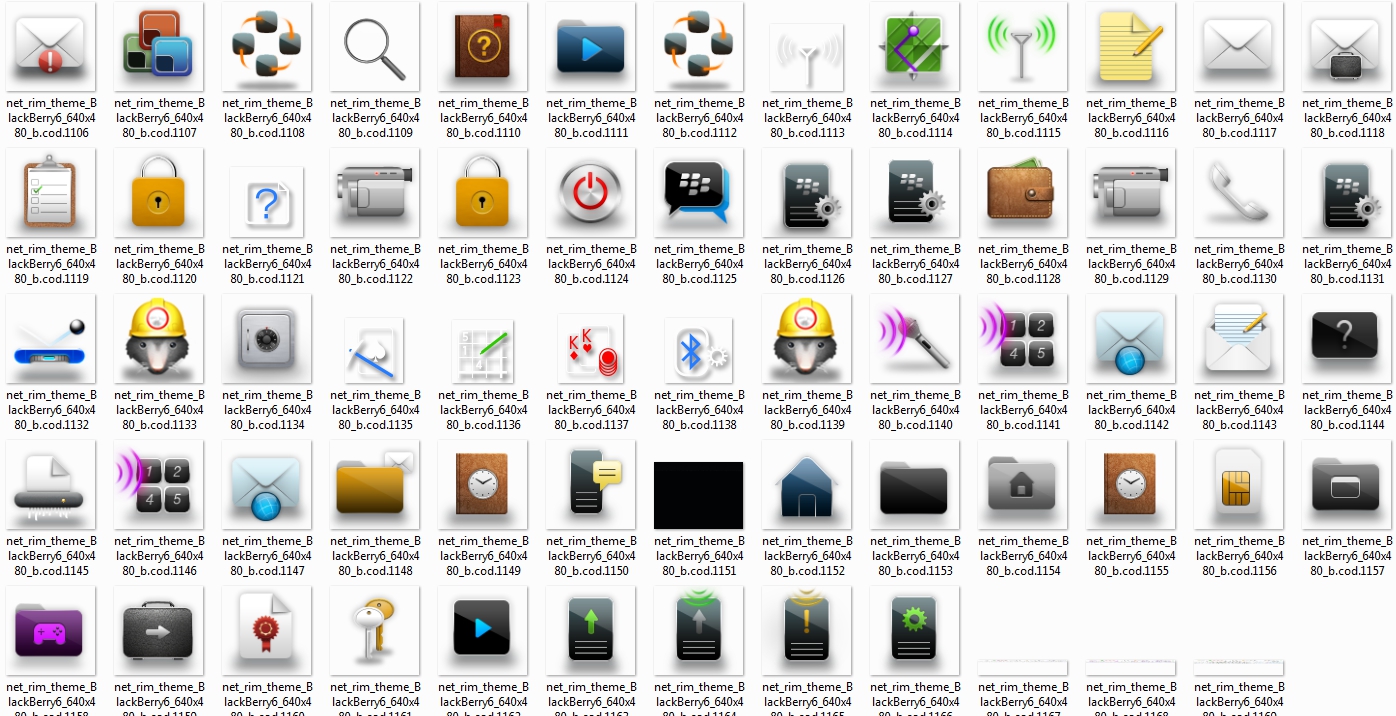1396x716 pixels.
Task: Select file name ending in cod.1139
Action: point(807,410)
